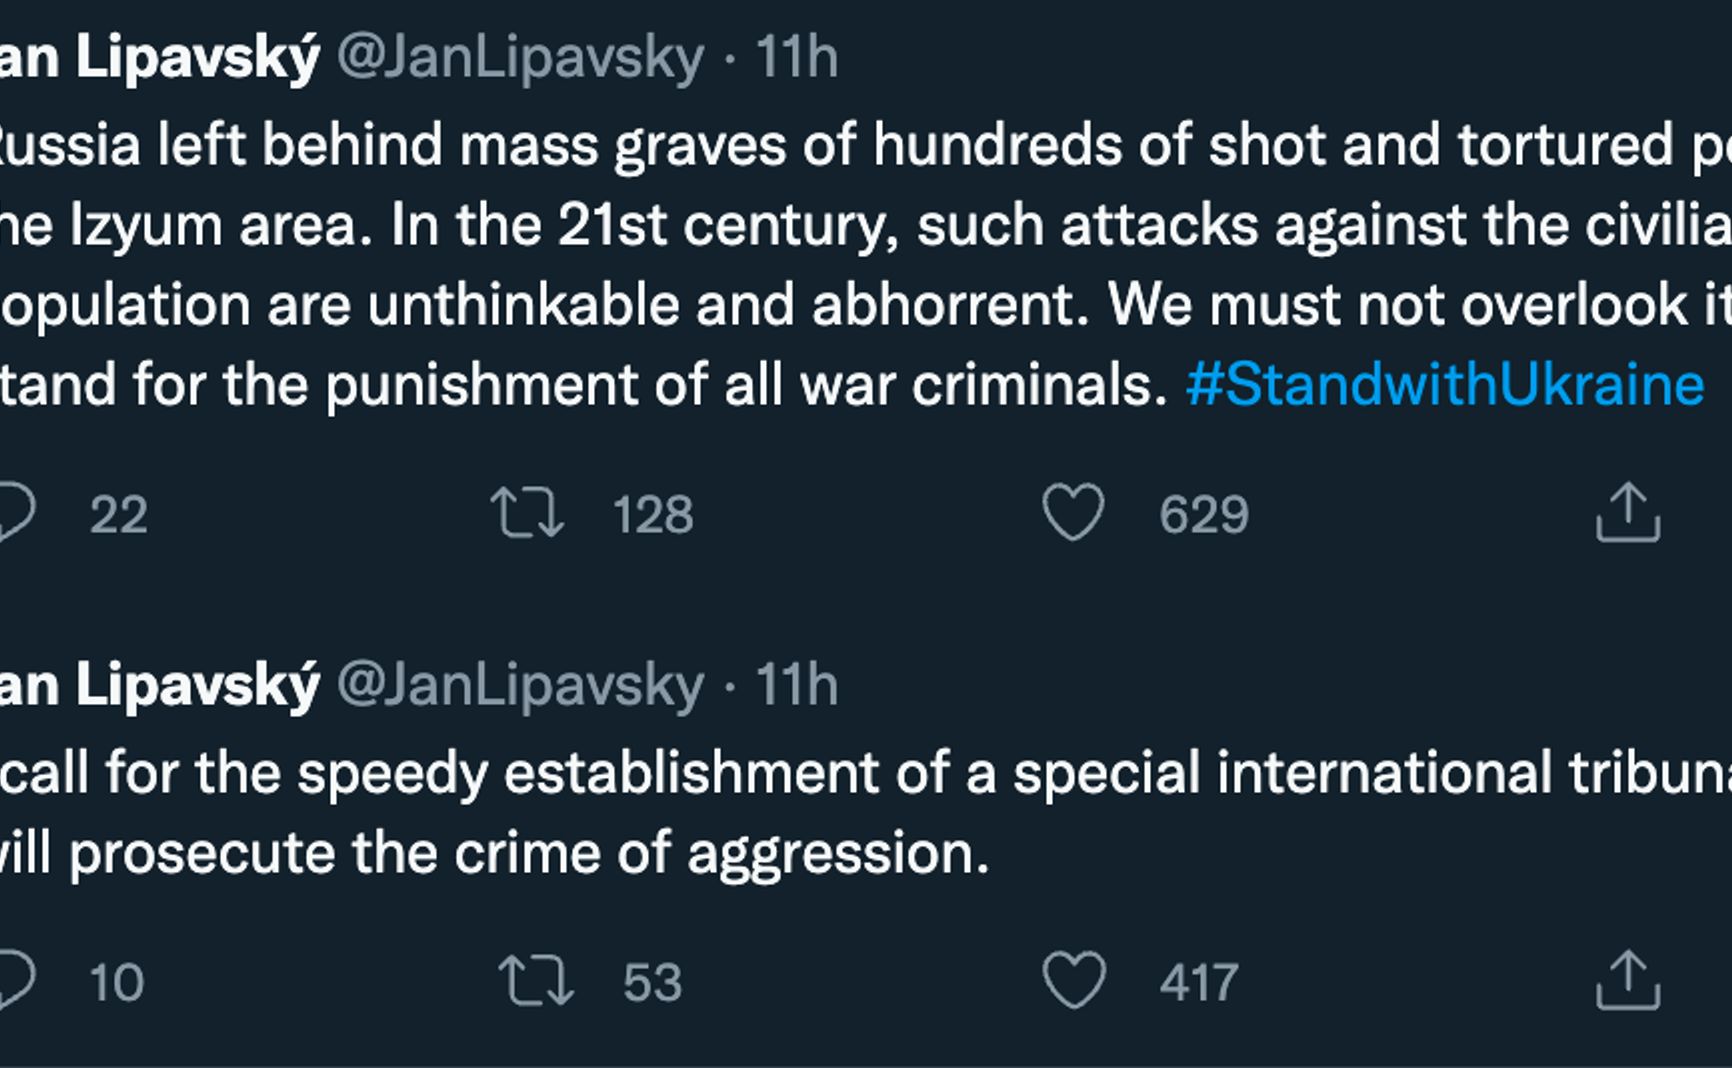Open @JanLipavsky handle on the Izyum tweet
This screenshot has height=1068, width=1732.
pos(520,57)
